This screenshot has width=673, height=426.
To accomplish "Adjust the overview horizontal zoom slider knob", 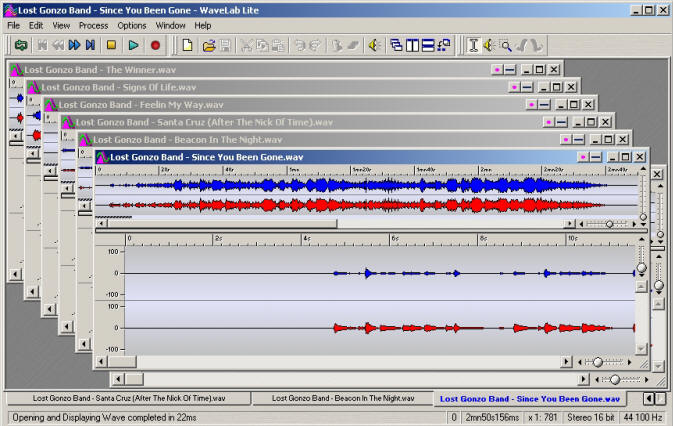I will pyautogui.click(x=609, y=224).
